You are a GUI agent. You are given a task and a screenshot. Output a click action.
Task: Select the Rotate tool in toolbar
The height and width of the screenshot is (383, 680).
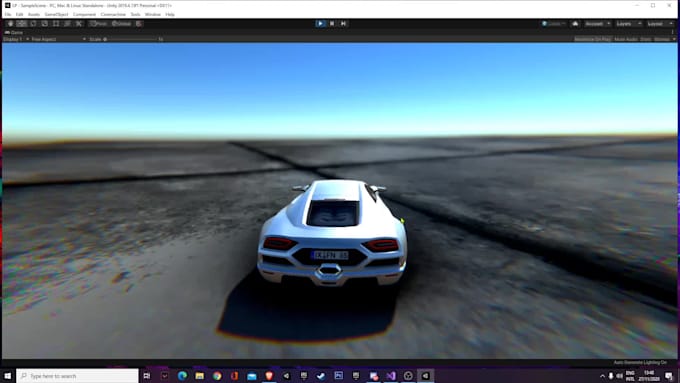click(33, 23)
